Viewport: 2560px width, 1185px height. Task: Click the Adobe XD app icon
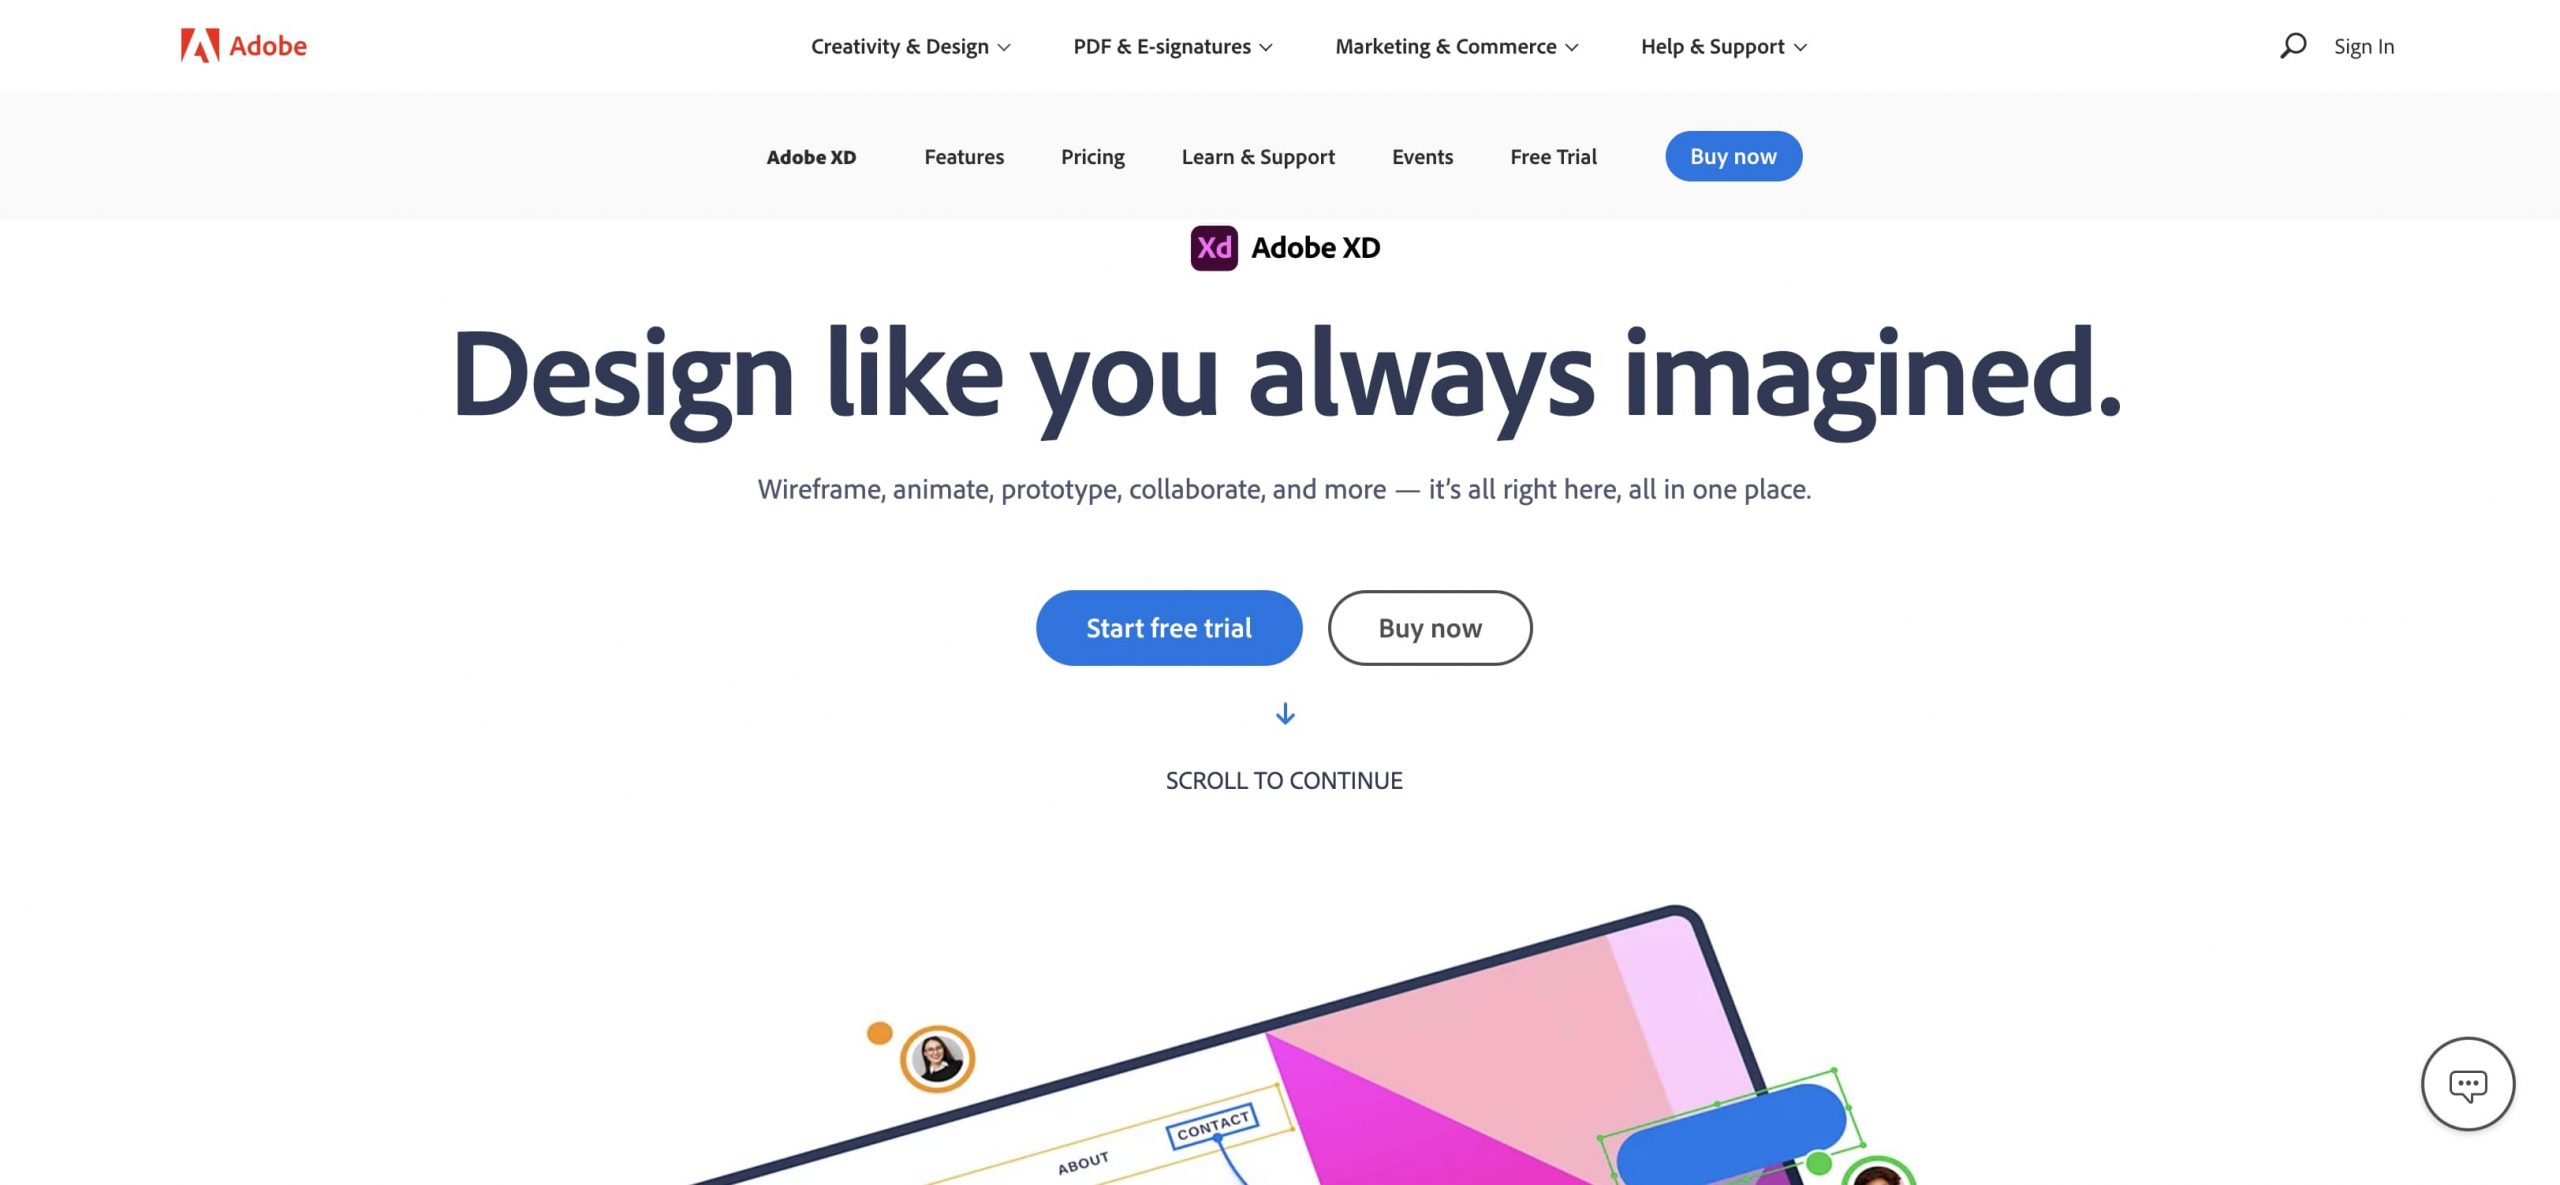[x=1213, y=248]
